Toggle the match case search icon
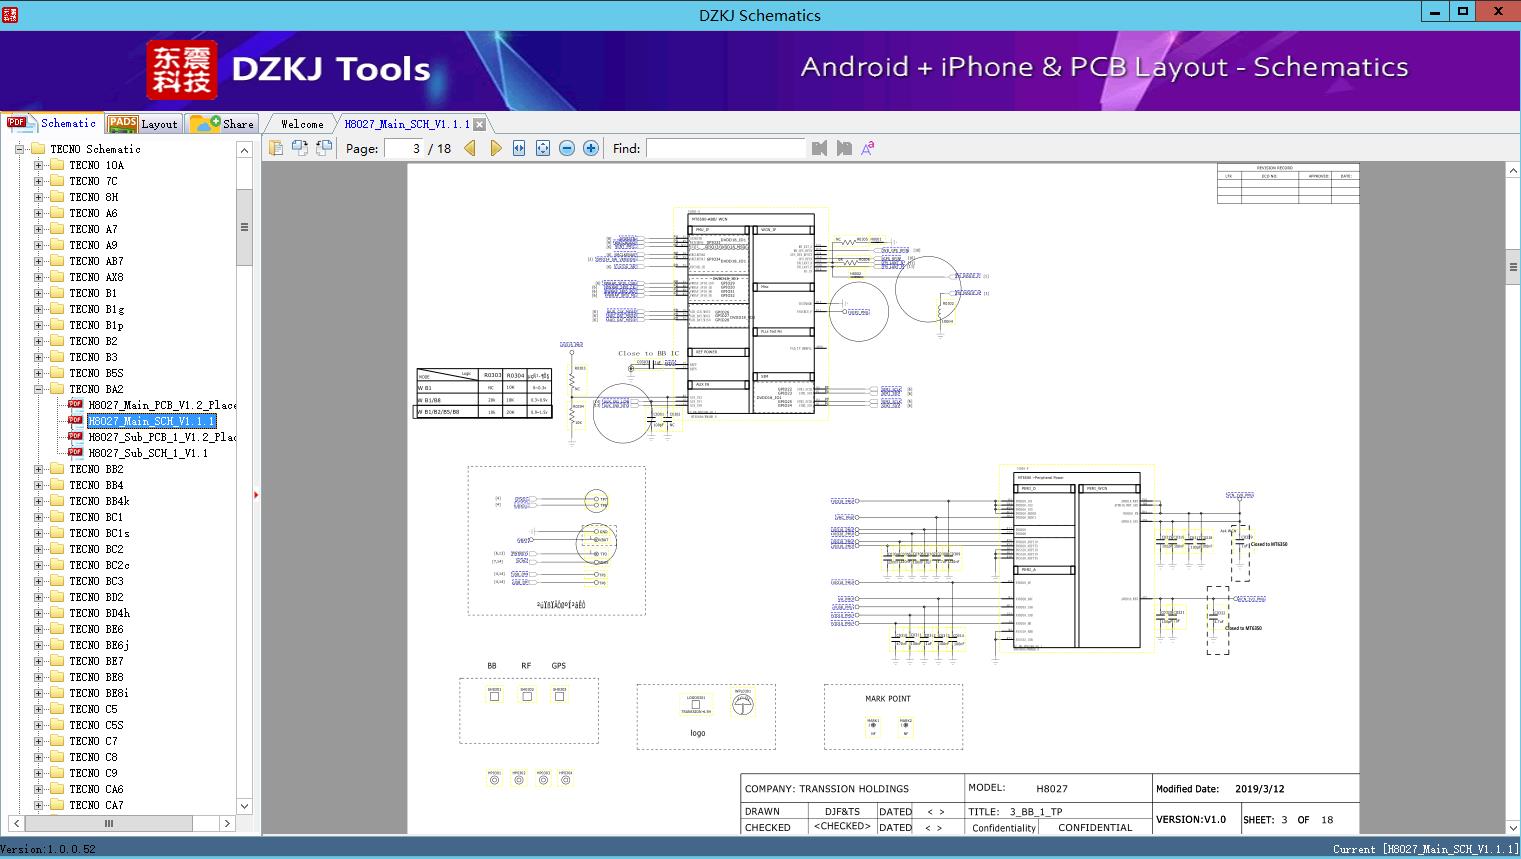The image size is (1521, 859). [x=868, y=148]
